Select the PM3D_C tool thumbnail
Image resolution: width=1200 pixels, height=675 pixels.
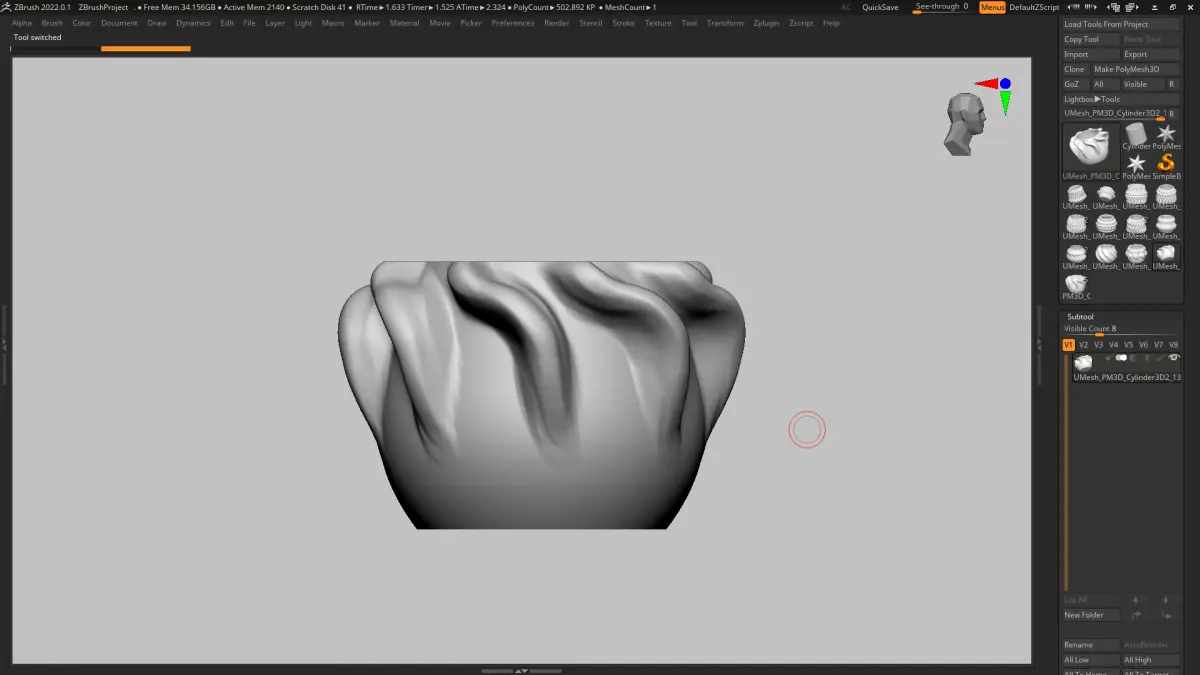pos(1076,286)
